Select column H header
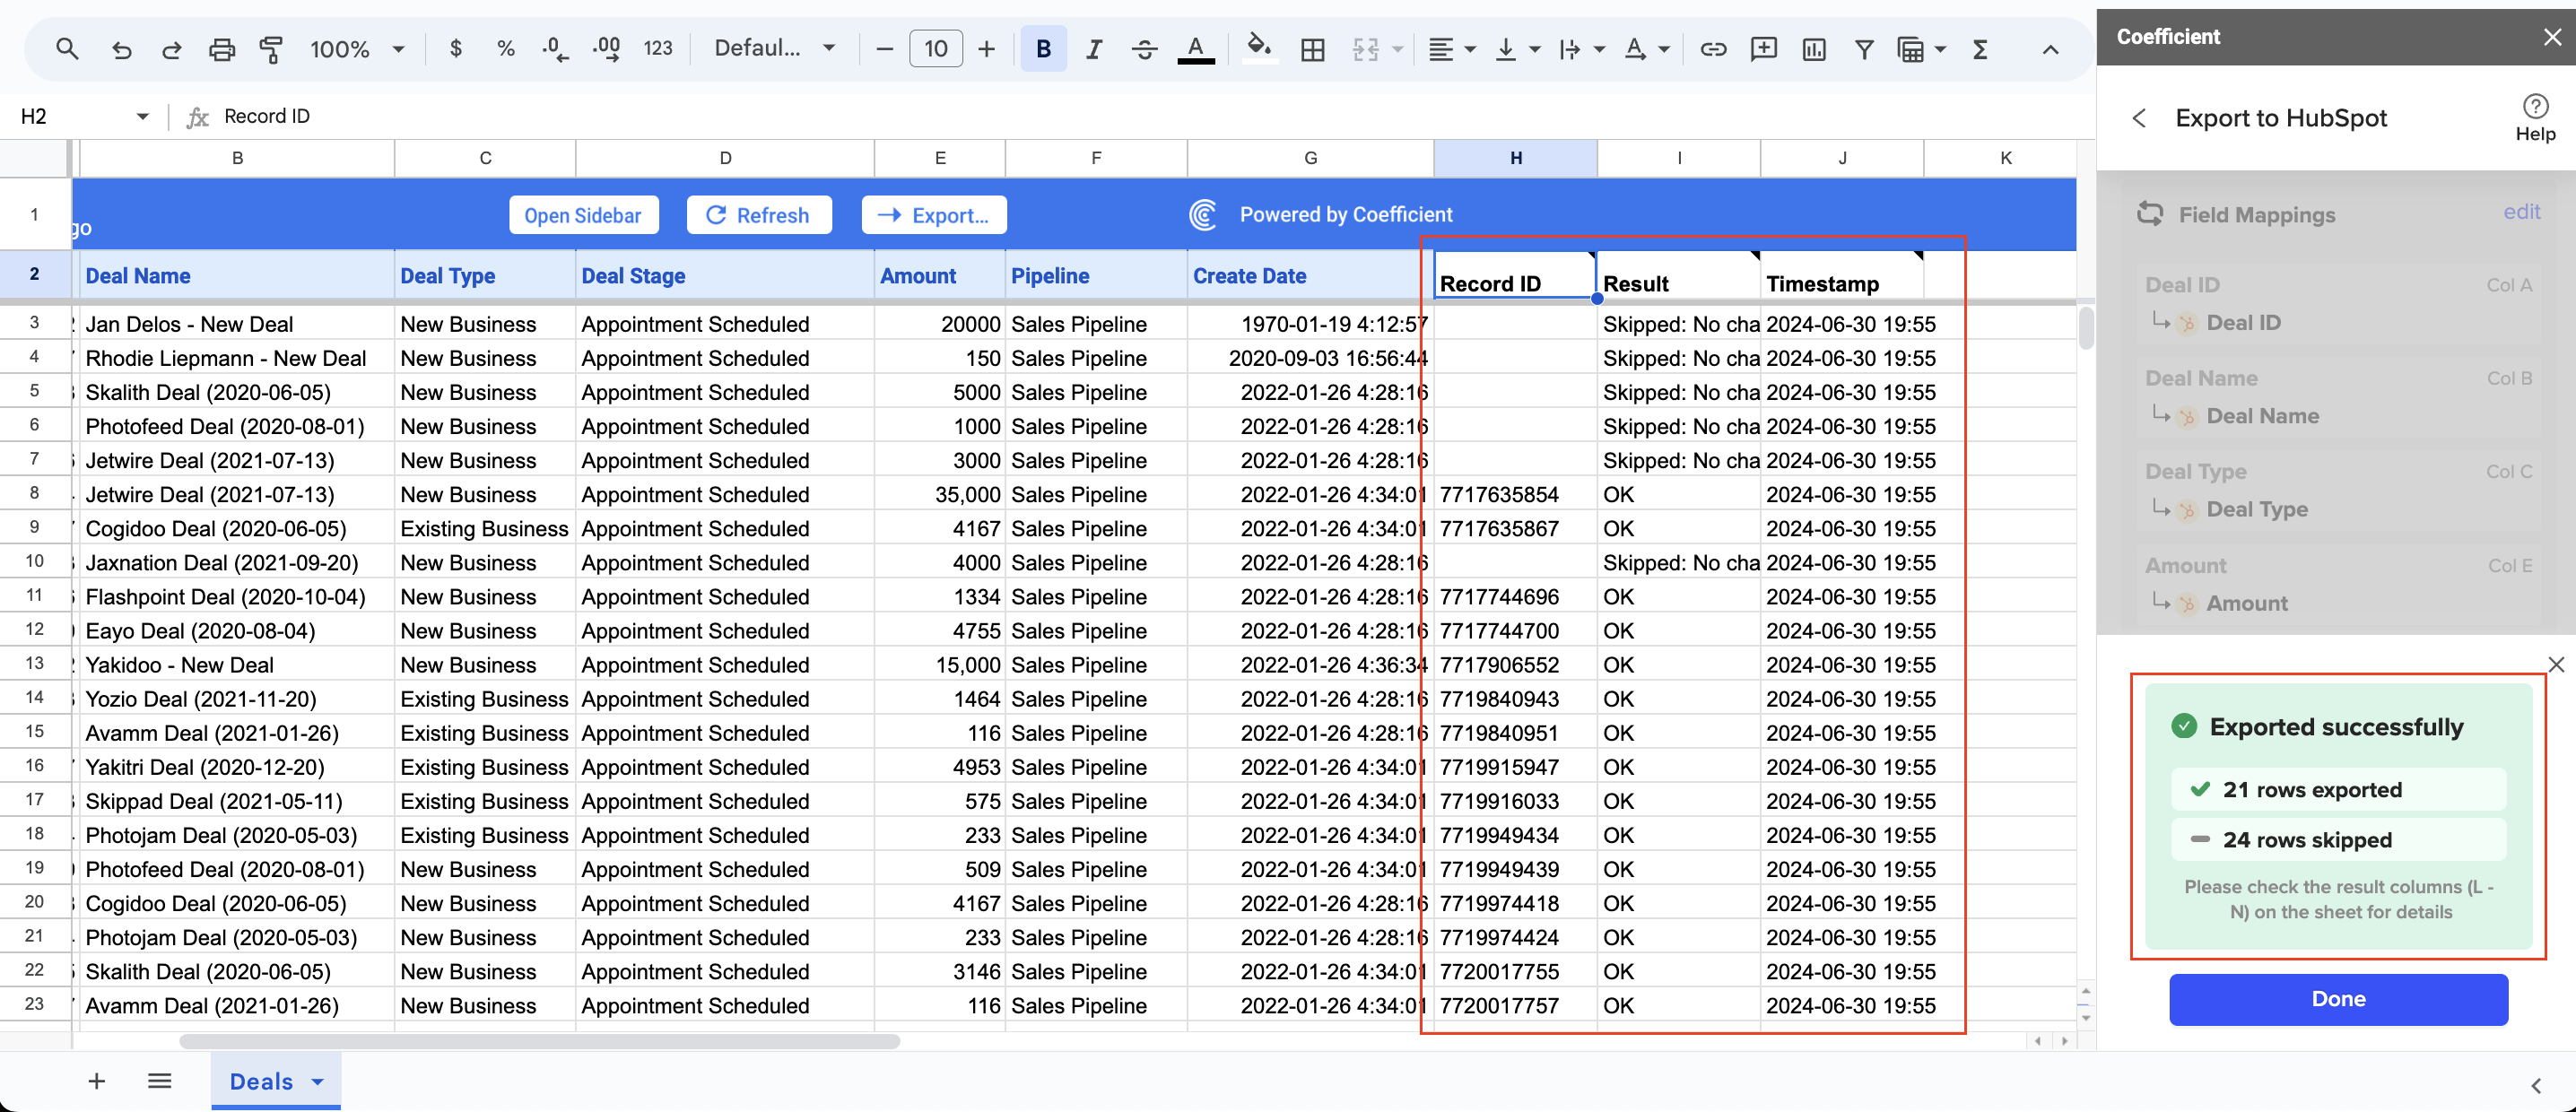 [1515, 157]
